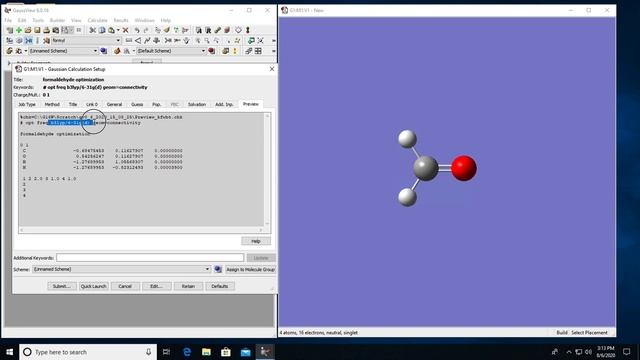Open Microsoft Store from taskbar
Screen dimensions: 640x360
226,351
